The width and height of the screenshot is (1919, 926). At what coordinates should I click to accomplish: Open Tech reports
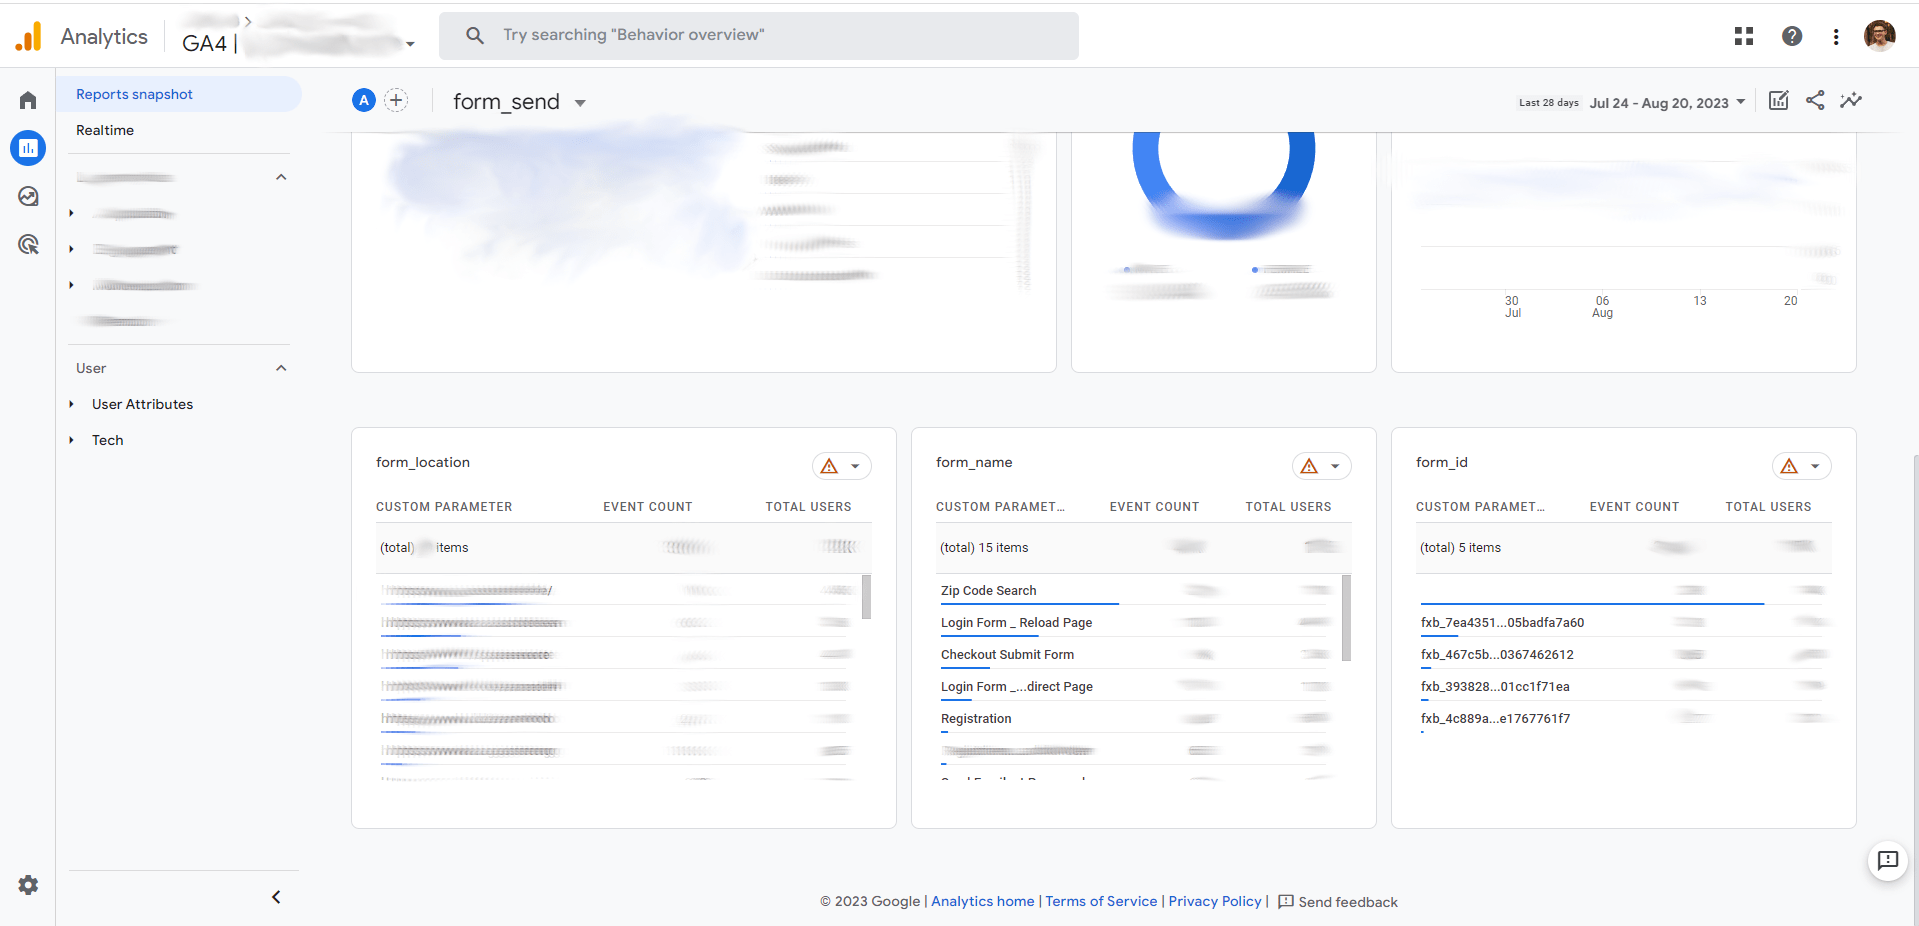(x=108, y=440)
